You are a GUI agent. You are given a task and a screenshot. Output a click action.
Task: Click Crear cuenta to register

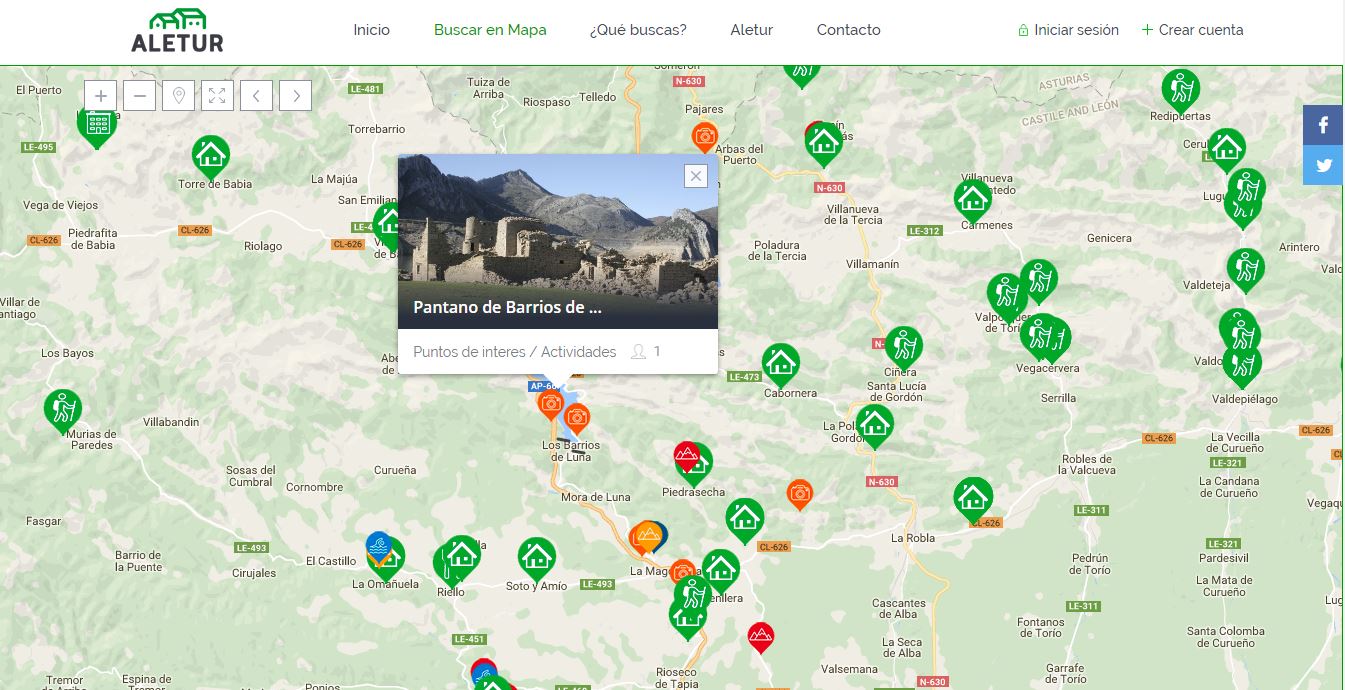1193,30
